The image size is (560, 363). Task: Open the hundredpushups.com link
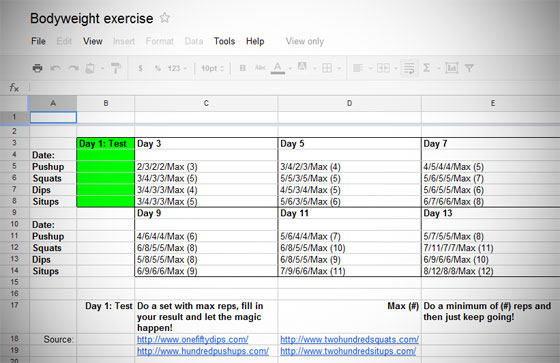pyautogui.click(x=203, y=351)
